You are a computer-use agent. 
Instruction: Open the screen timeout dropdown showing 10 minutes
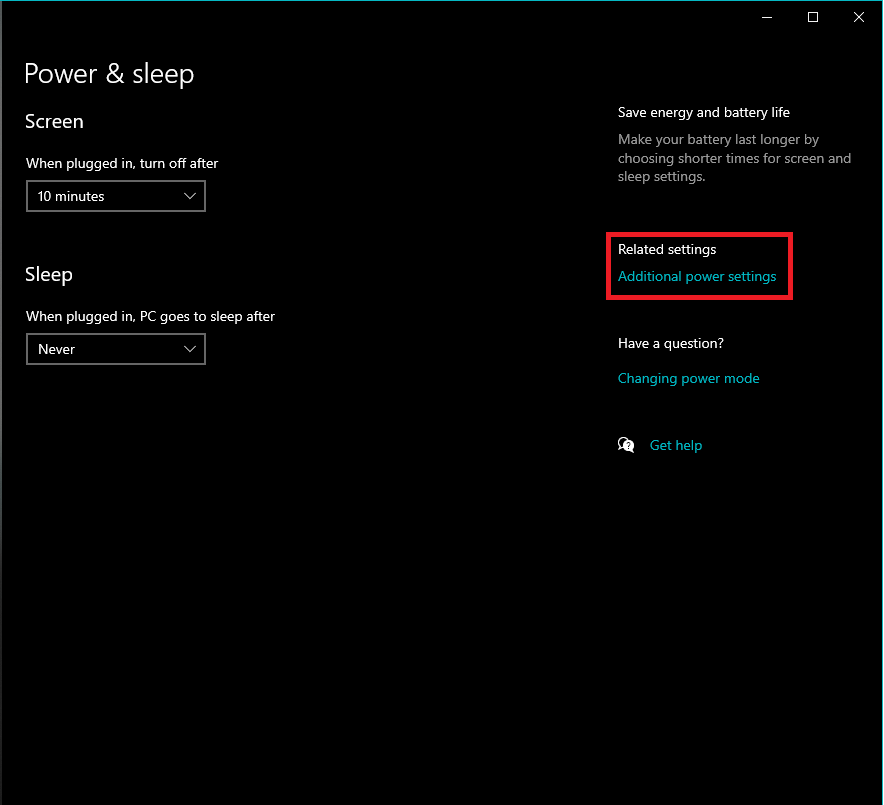pos(115,196)
